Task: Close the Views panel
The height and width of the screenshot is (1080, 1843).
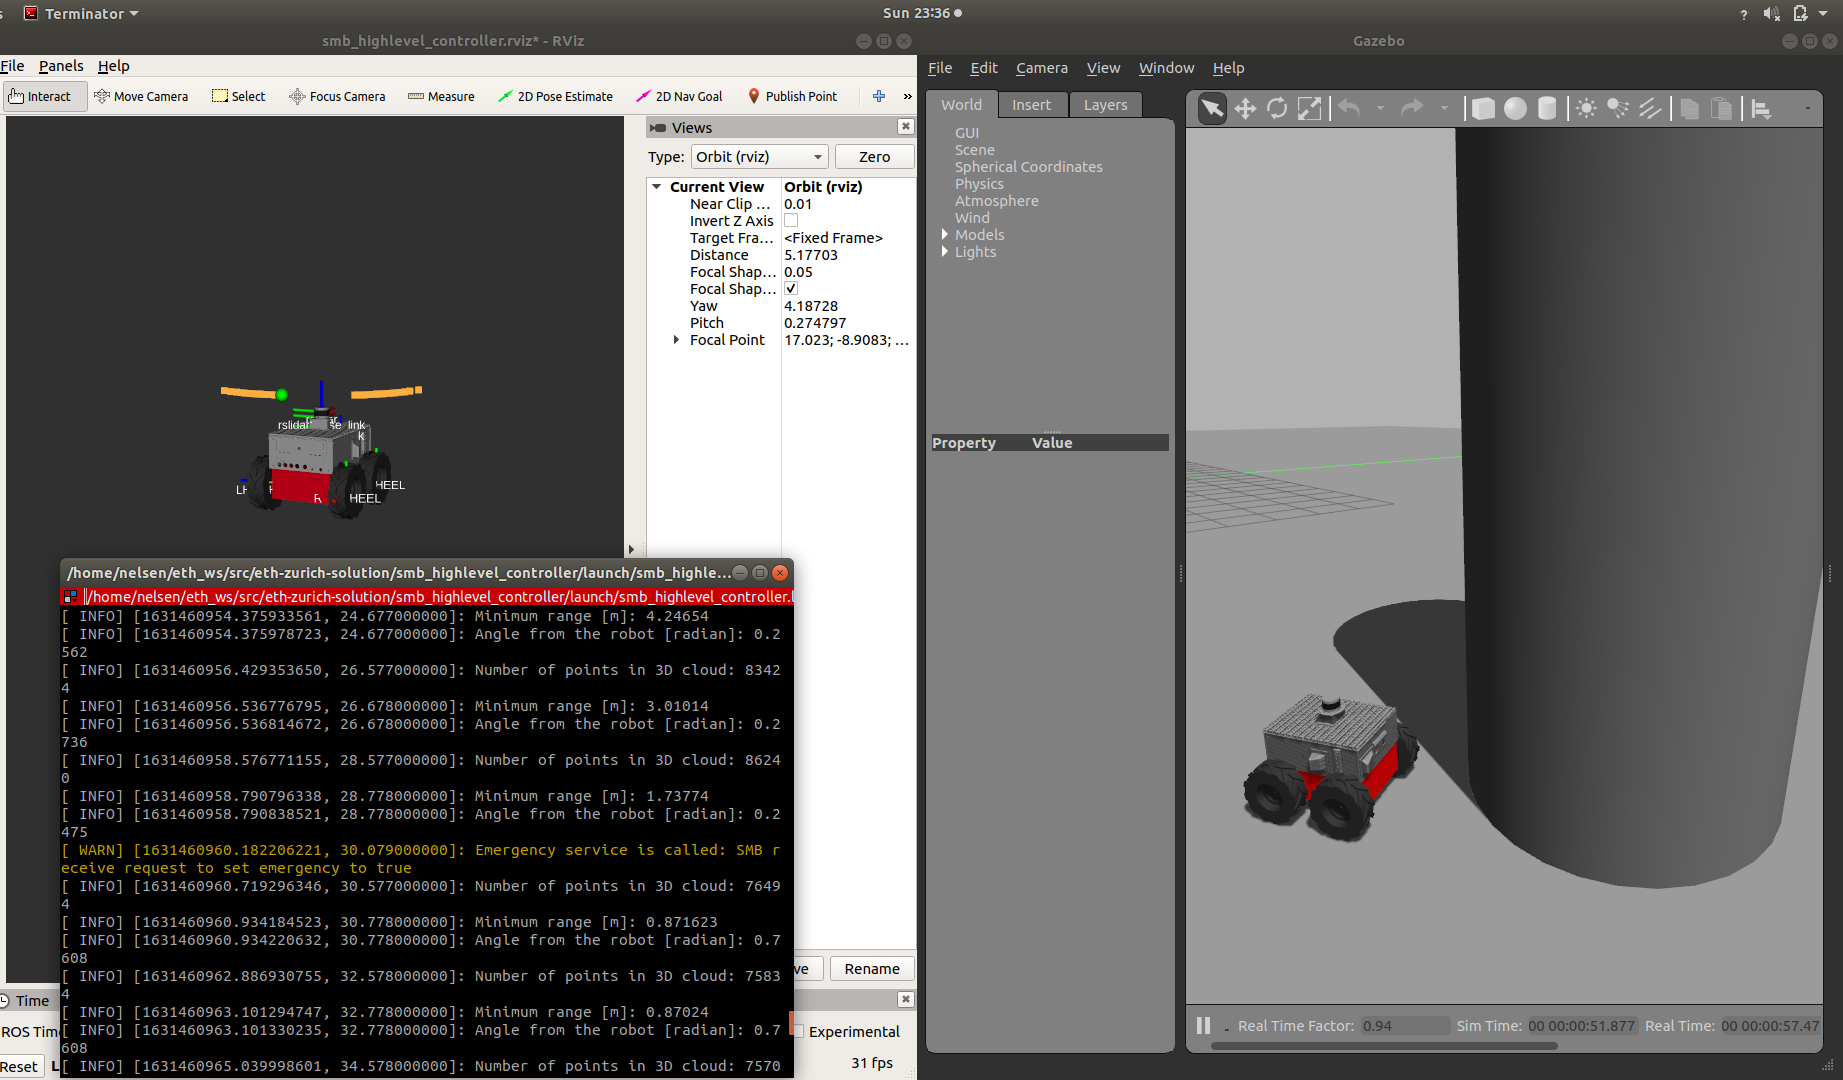Action: pyautogui.click(x=905, y=126)
